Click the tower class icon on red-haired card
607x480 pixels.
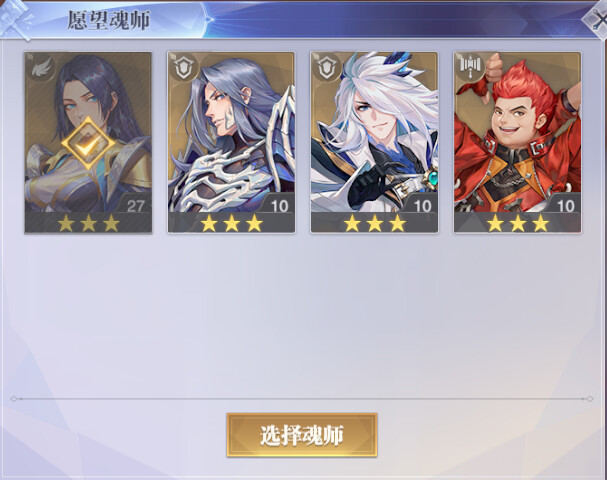coord(470,66)
